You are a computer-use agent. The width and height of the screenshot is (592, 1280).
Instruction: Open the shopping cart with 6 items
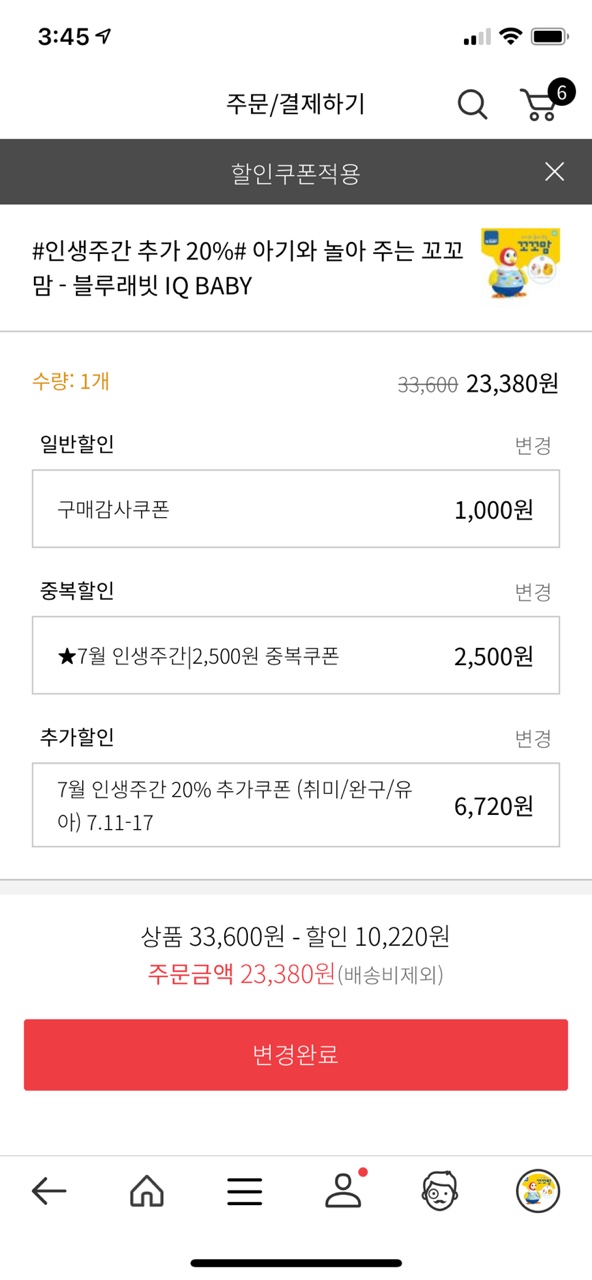coord(546,100)
